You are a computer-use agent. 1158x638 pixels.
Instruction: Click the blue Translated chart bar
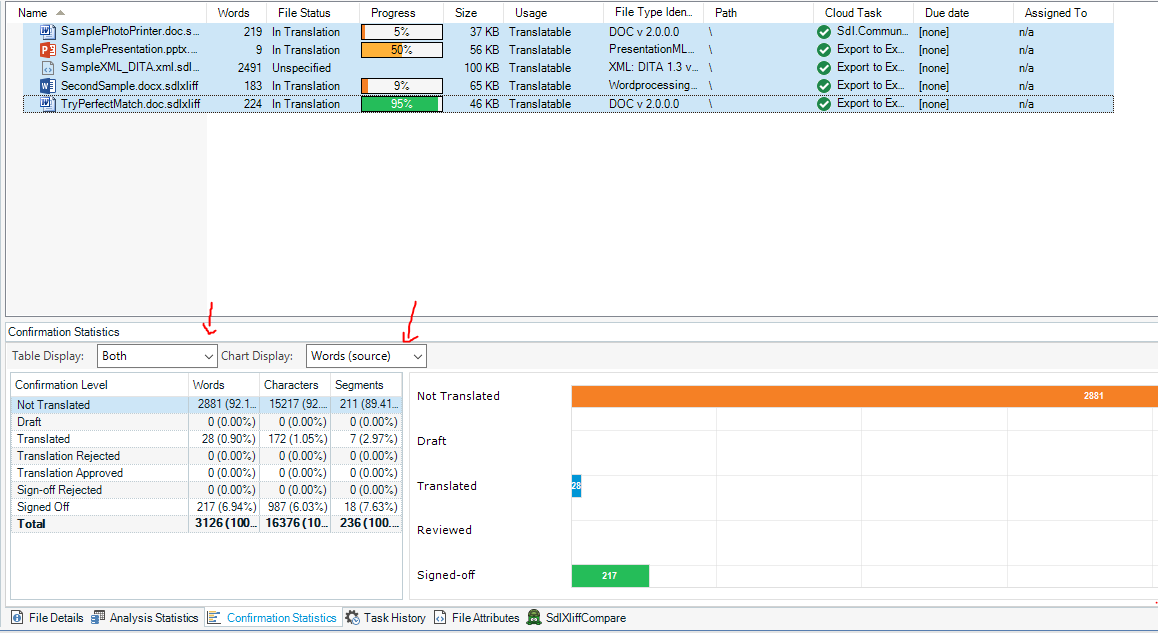576,486
